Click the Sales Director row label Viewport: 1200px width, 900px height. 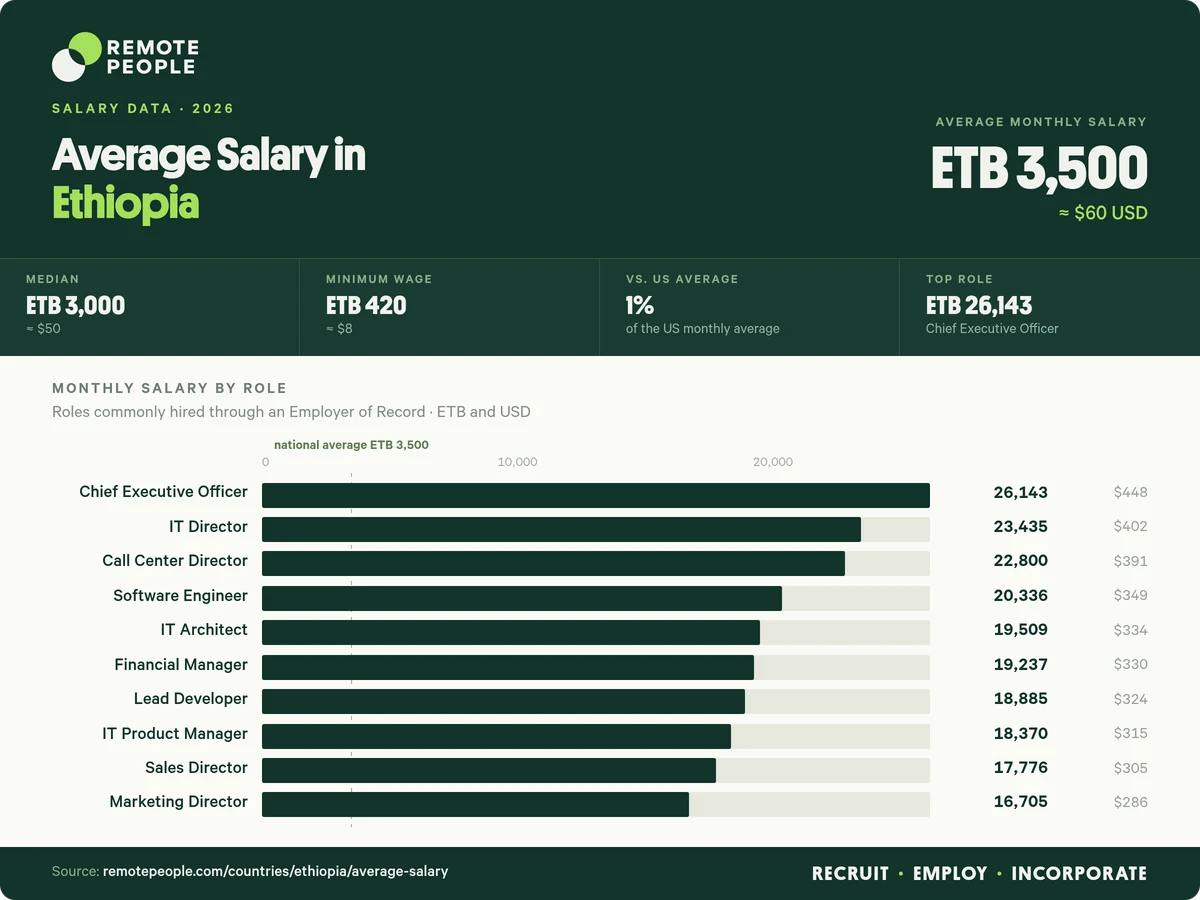coord(196,768)
